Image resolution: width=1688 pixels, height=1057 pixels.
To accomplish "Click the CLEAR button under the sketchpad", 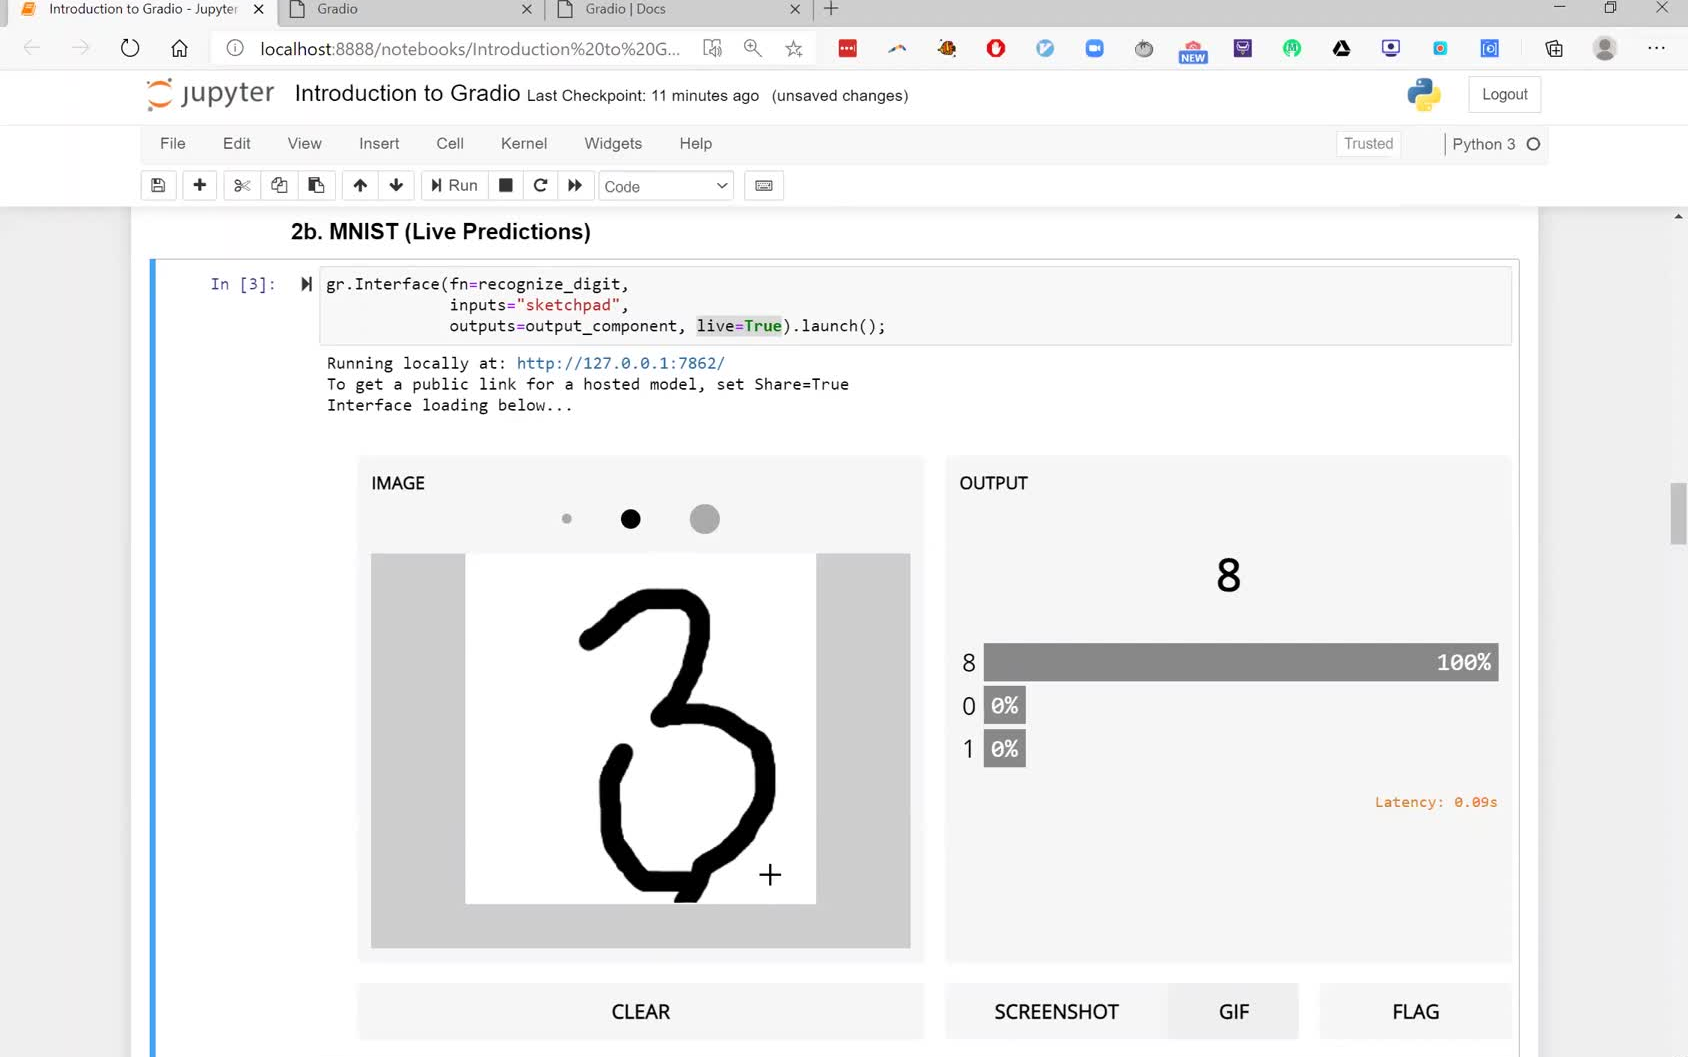I will [x=640, y=1011].
